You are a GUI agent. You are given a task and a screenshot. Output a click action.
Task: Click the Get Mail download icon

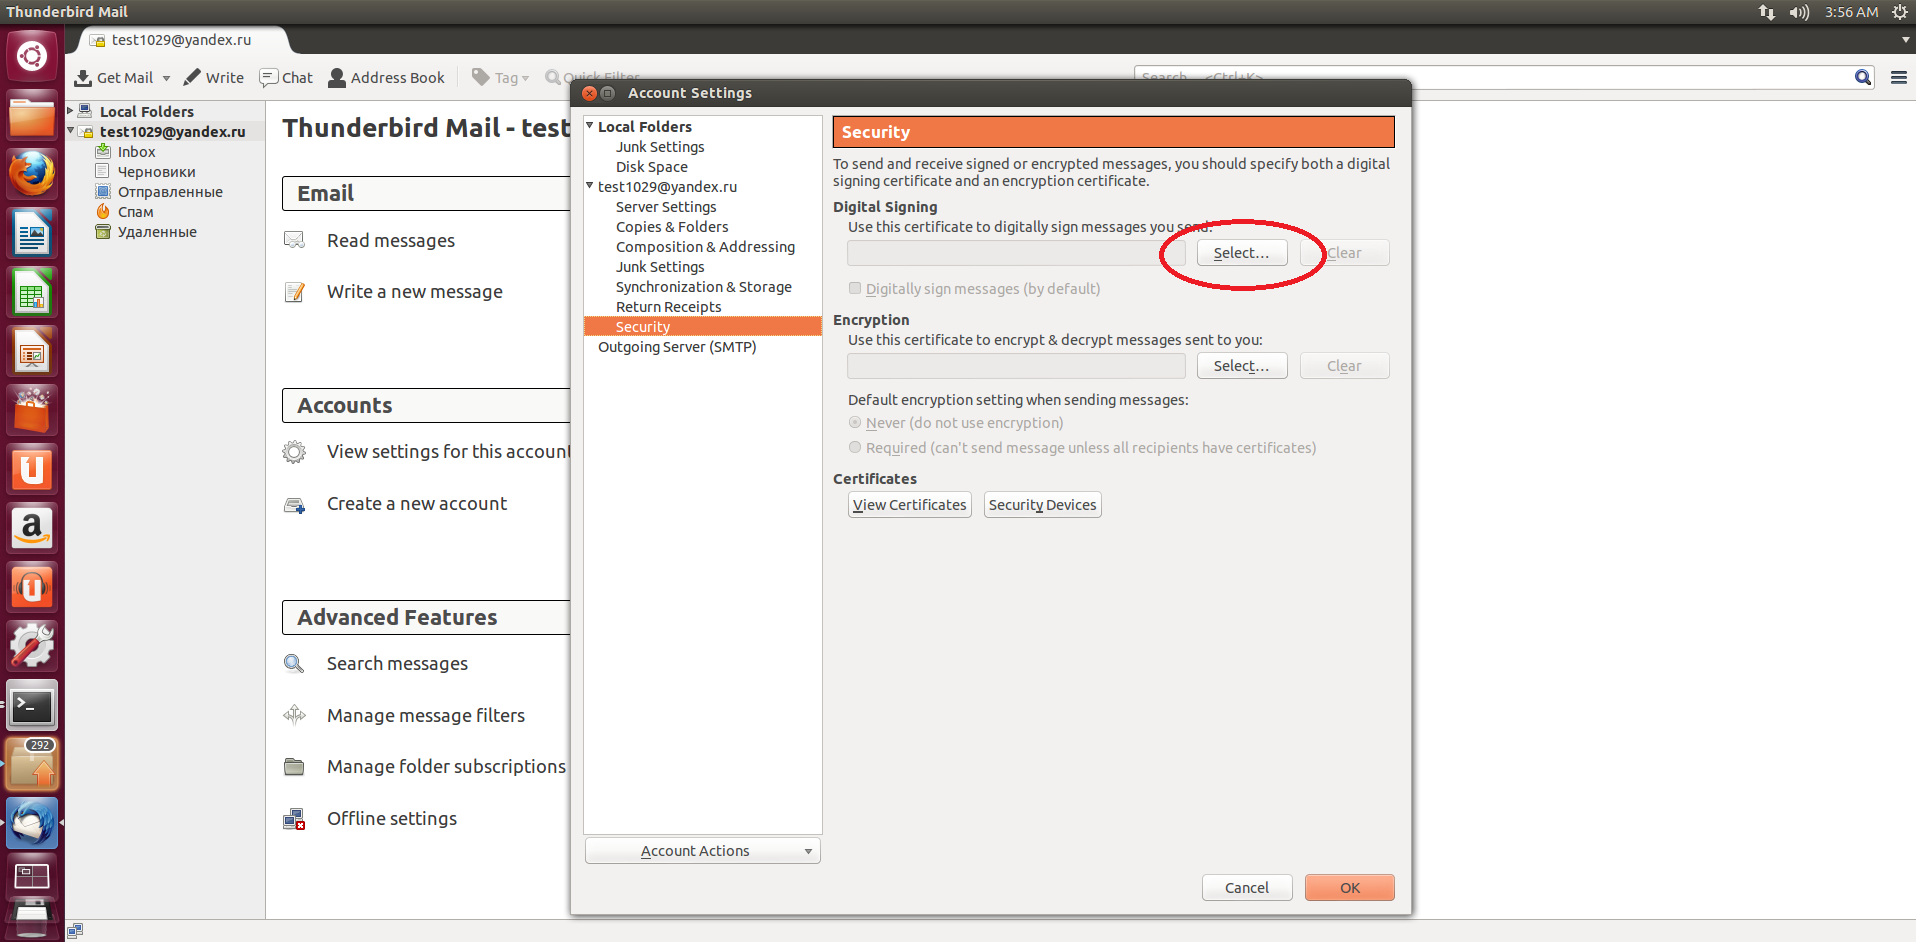(x=83, y=78)
